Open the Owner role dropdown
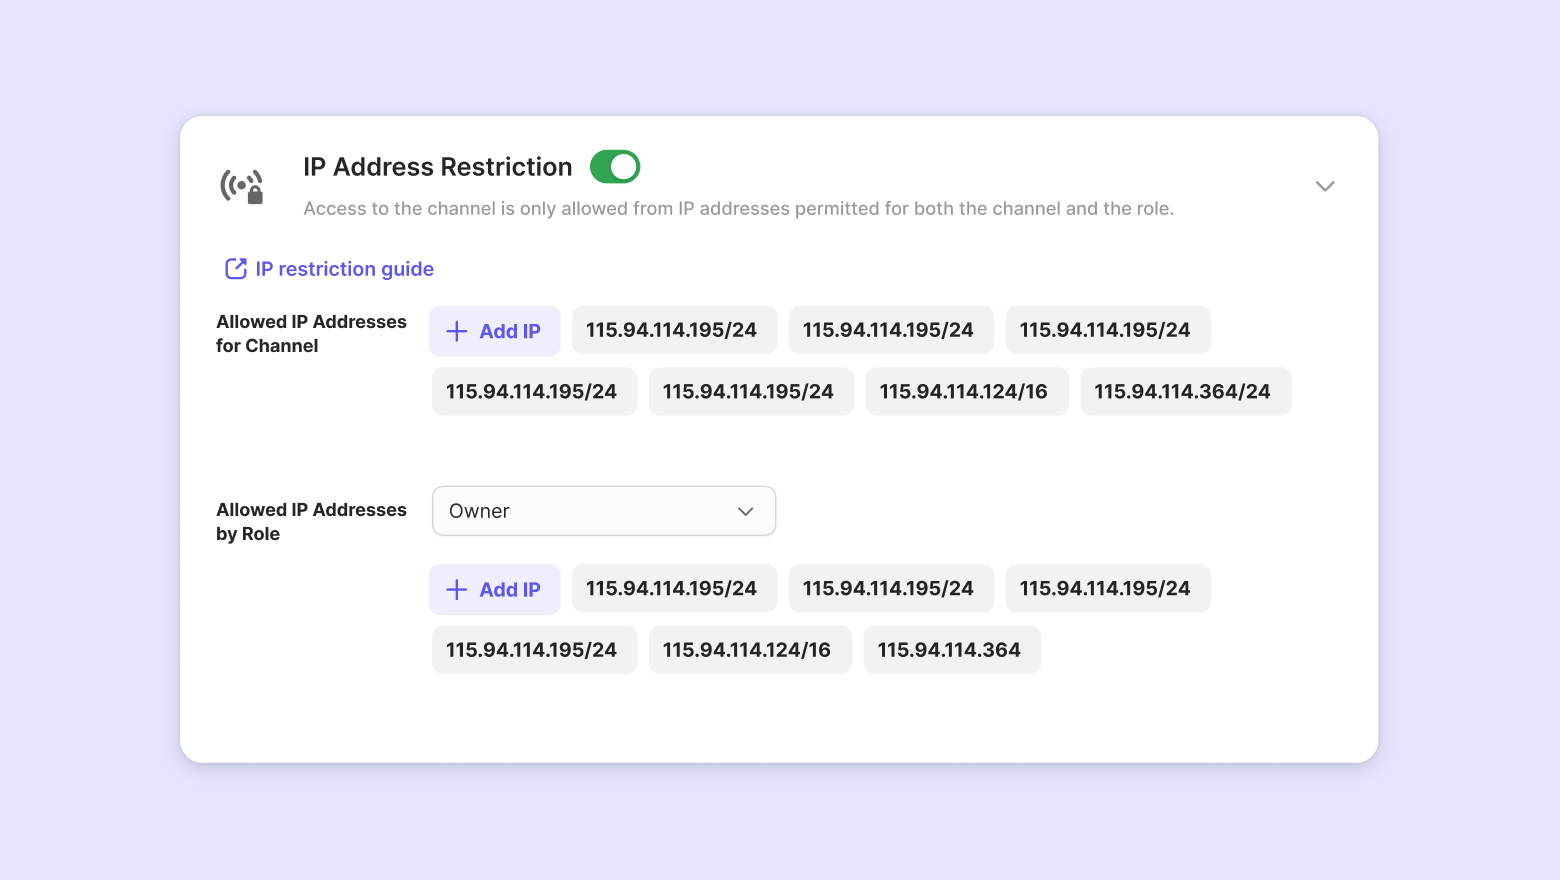 click(x=603, y=511)
